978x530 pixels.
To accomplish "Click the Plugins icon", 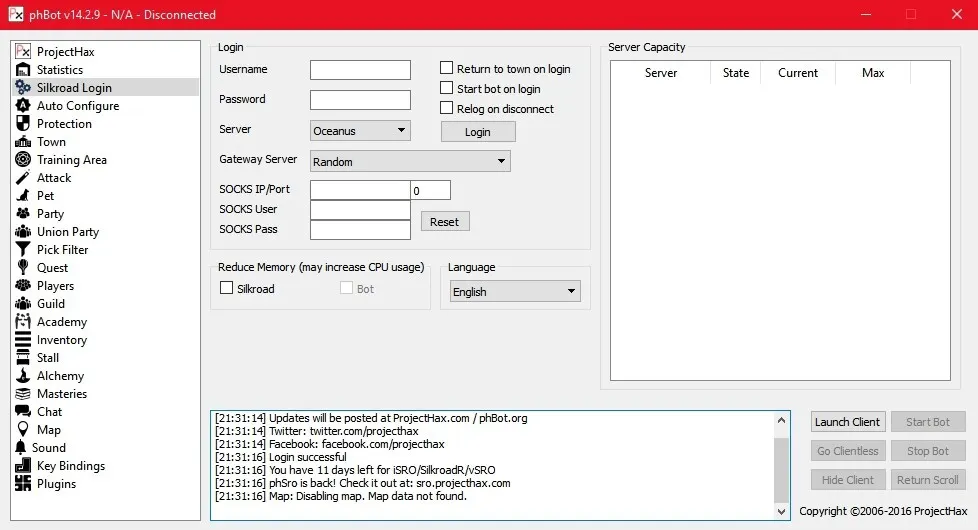I will pos(23,483).
